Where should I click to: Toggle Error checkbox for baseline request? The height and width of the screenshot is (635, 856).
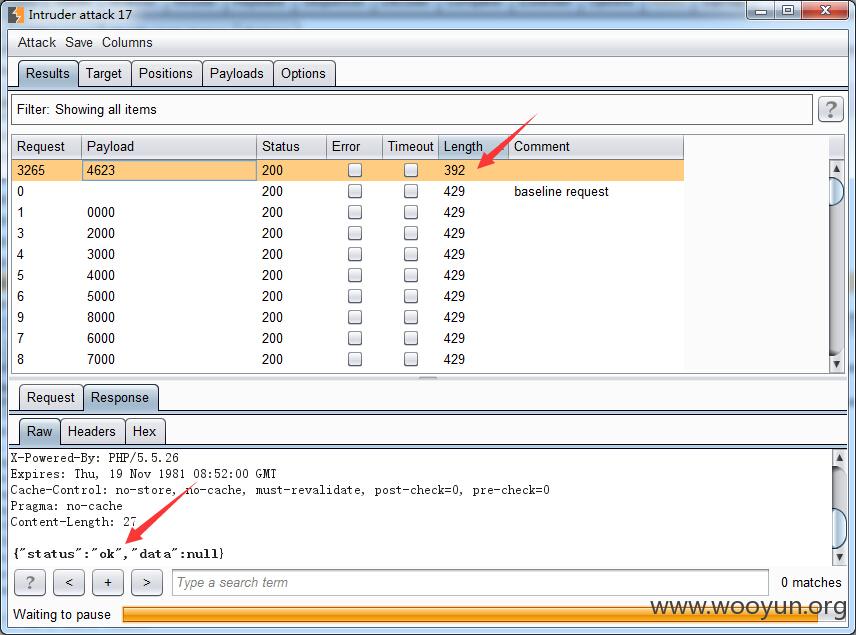pos(355,191)
